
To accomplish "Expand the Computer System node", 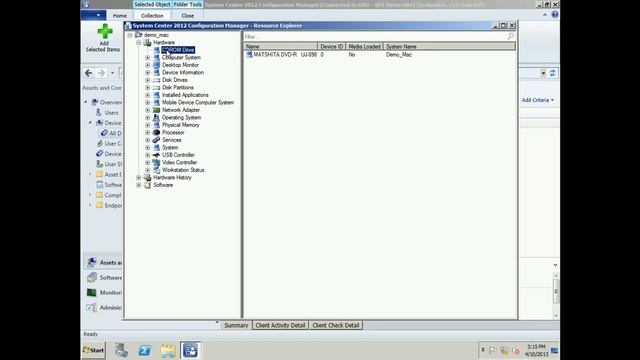I will (x=148, y=58).
